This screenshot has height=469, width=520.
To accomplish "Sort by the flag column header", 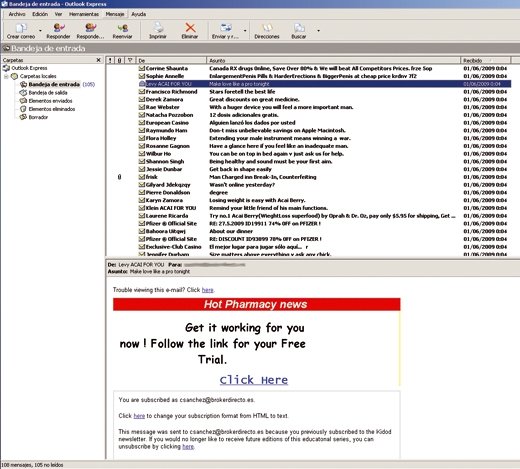I will pyautogui.click(x=130, y=60).
